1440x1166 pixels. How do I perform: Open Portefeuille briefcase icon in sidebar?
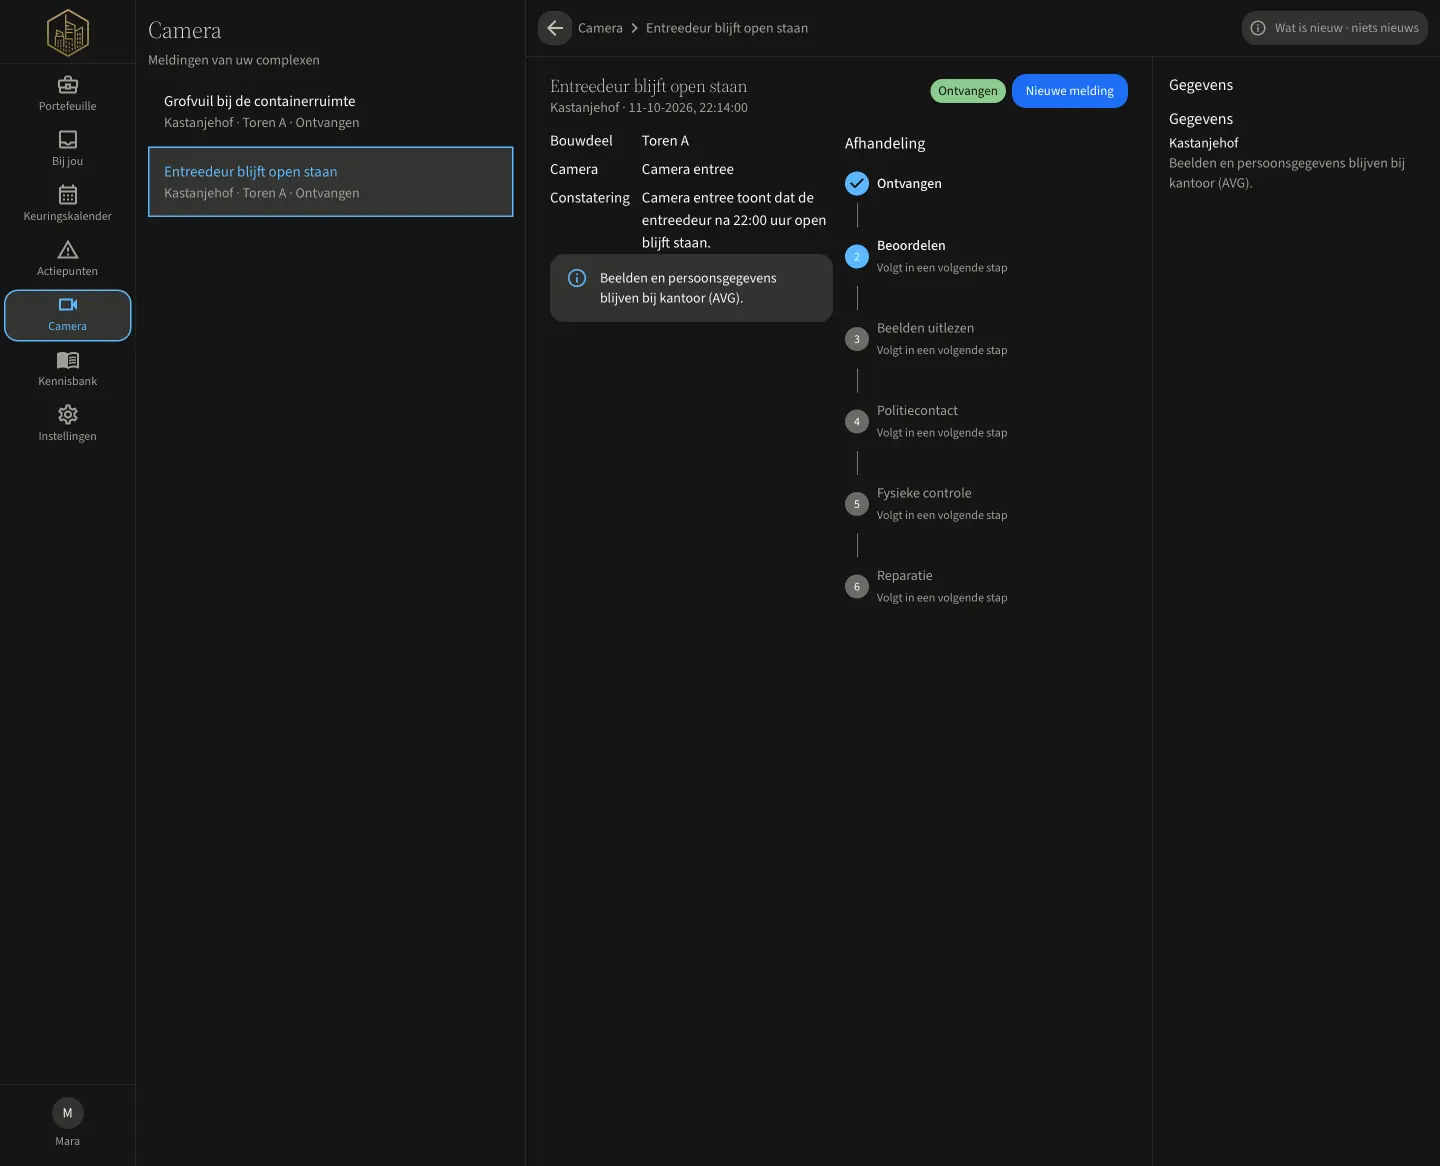(x=68, y=85)
